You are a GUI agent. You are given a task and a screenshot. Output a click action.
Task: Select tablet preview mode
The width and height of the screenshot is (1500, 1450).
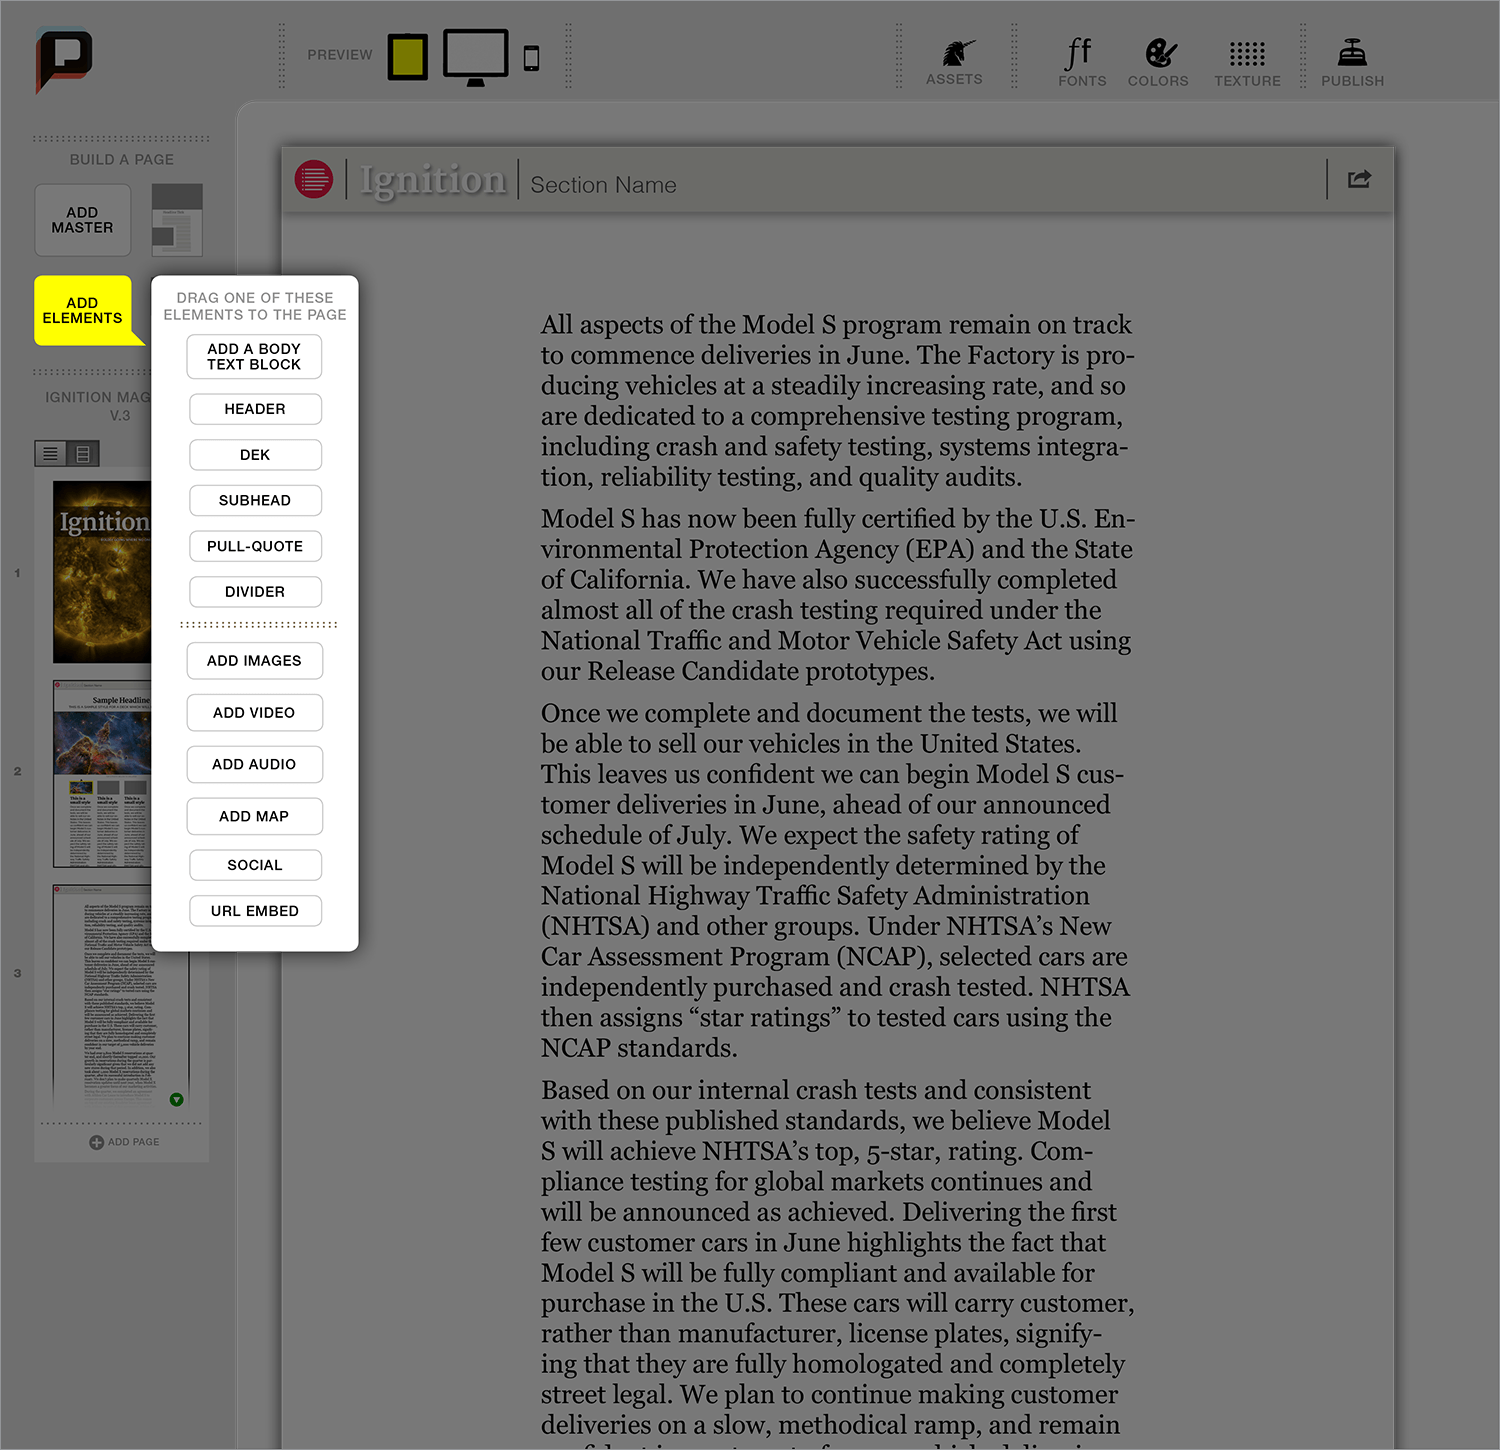(408, 56)
